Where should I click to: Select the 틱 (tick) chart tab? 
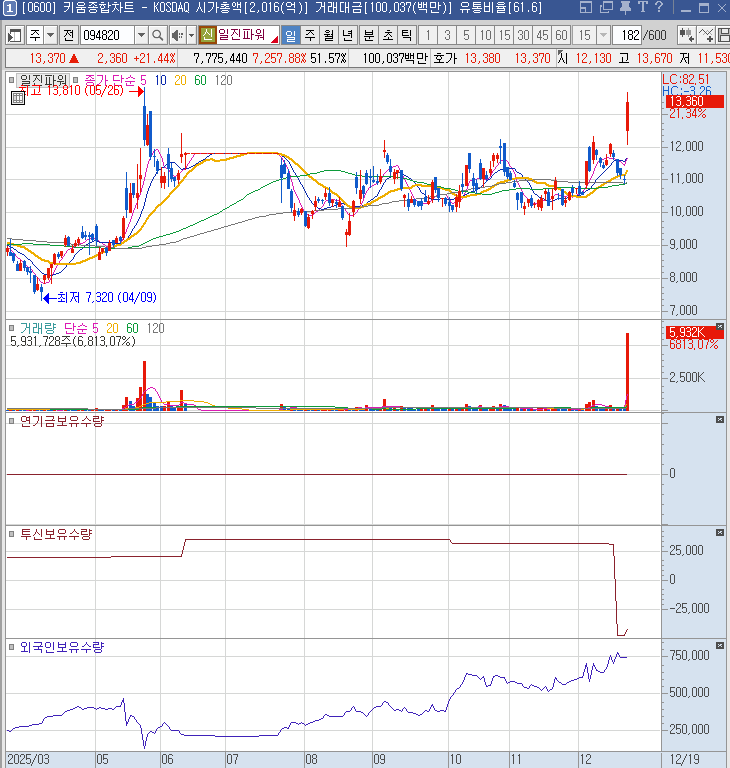click(406, 35)
